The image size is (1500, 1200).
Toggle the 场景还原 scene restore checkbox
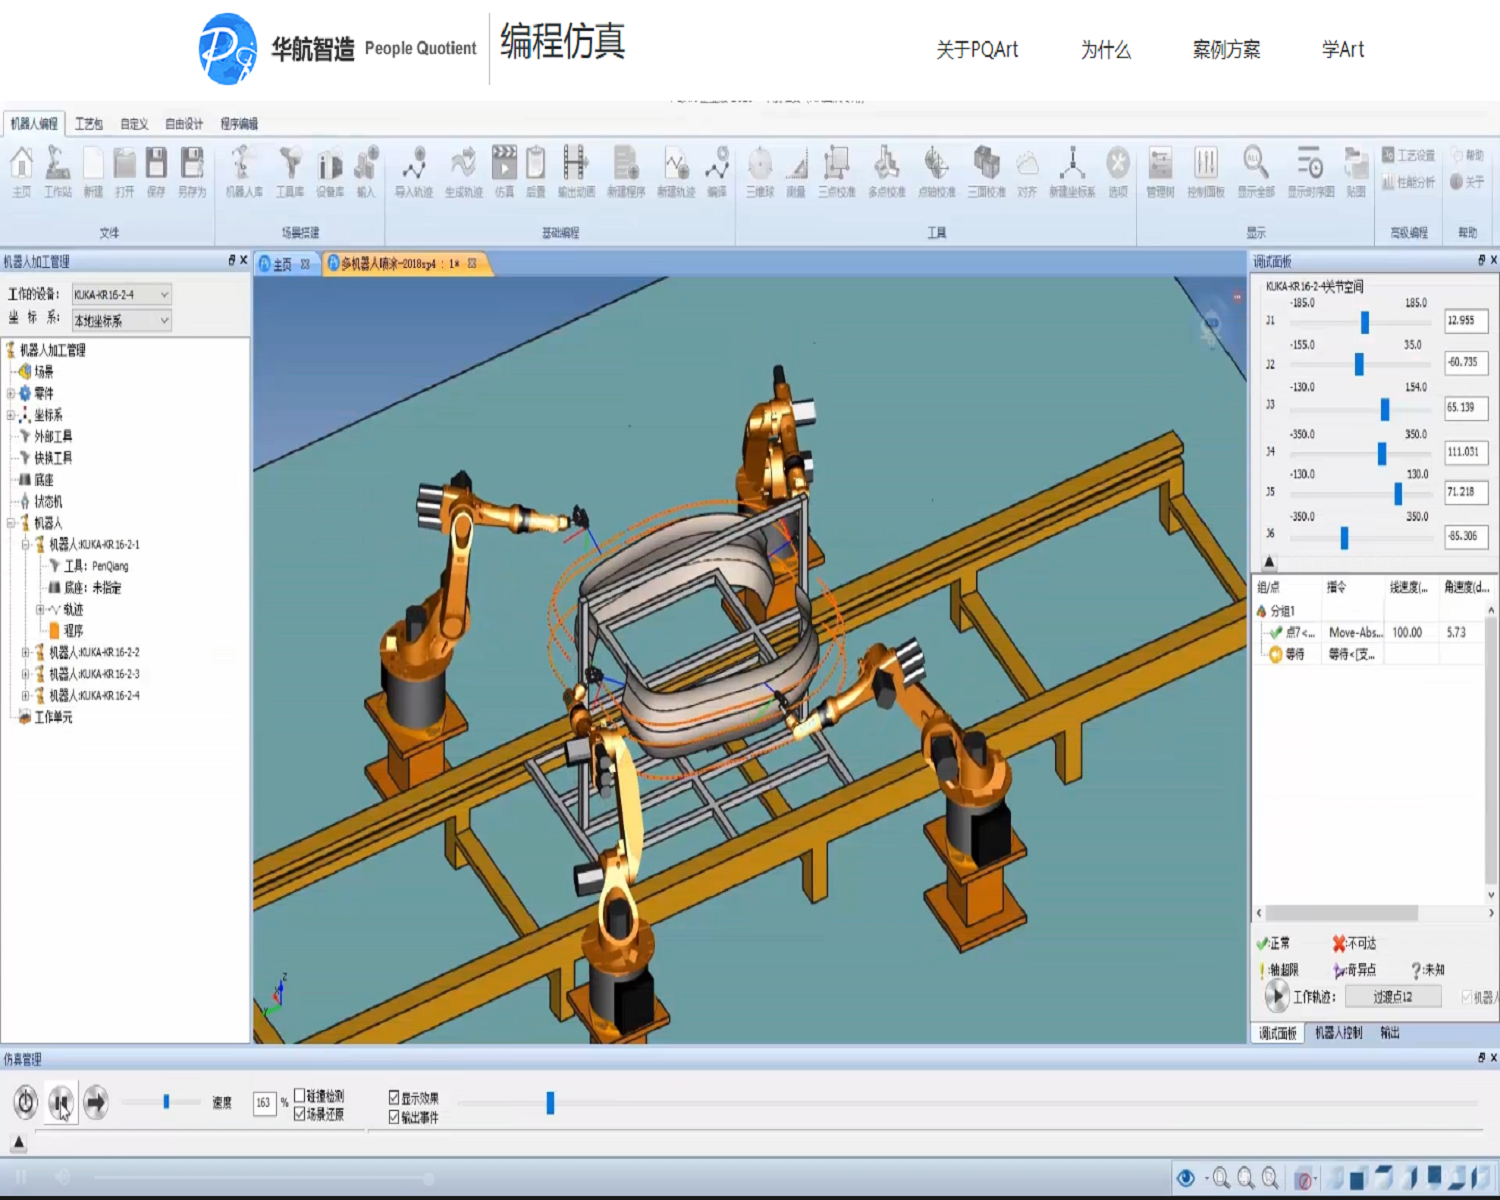300,1114
